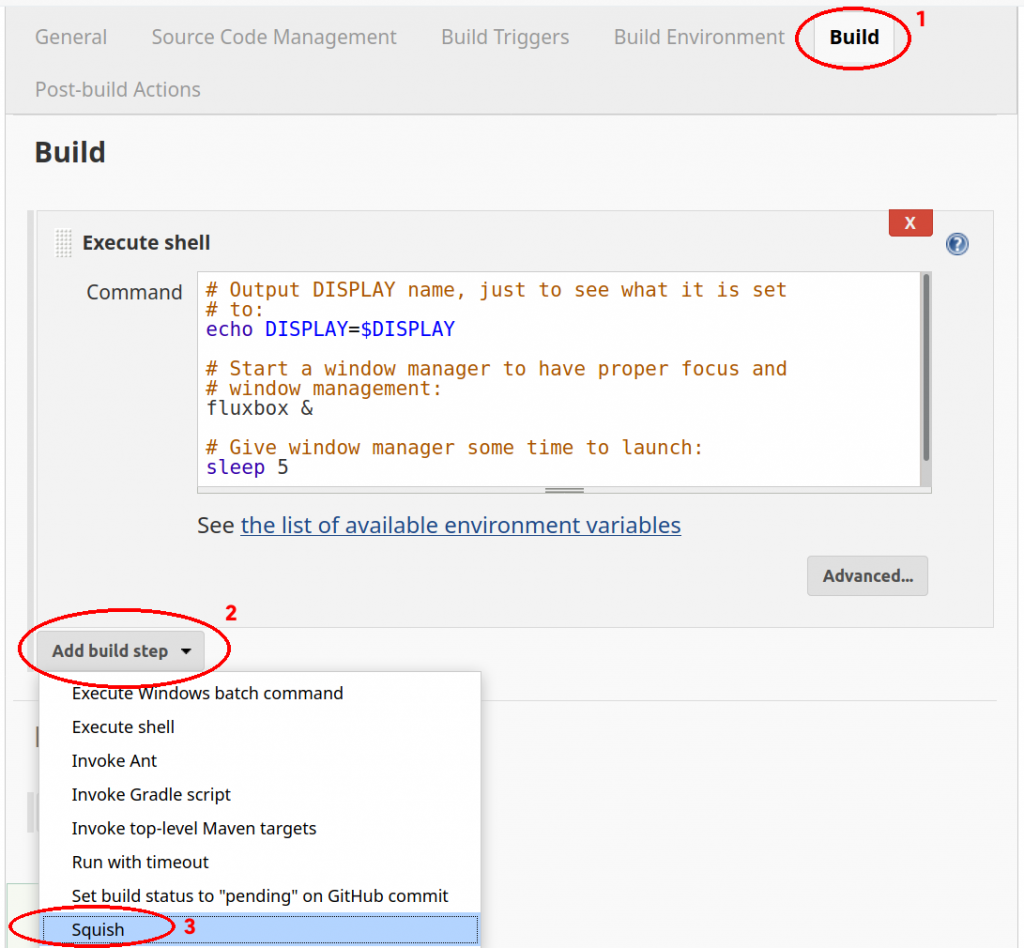Open the list of available environment variables
The image size is (1024, 948).
pyautogui.click(x=461, y=525)
